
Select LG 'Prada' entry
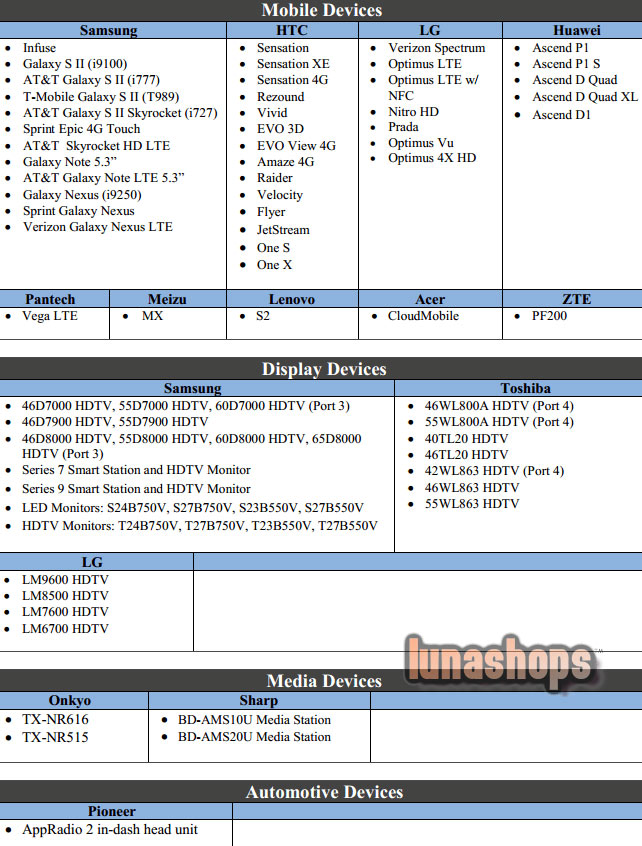403,127
